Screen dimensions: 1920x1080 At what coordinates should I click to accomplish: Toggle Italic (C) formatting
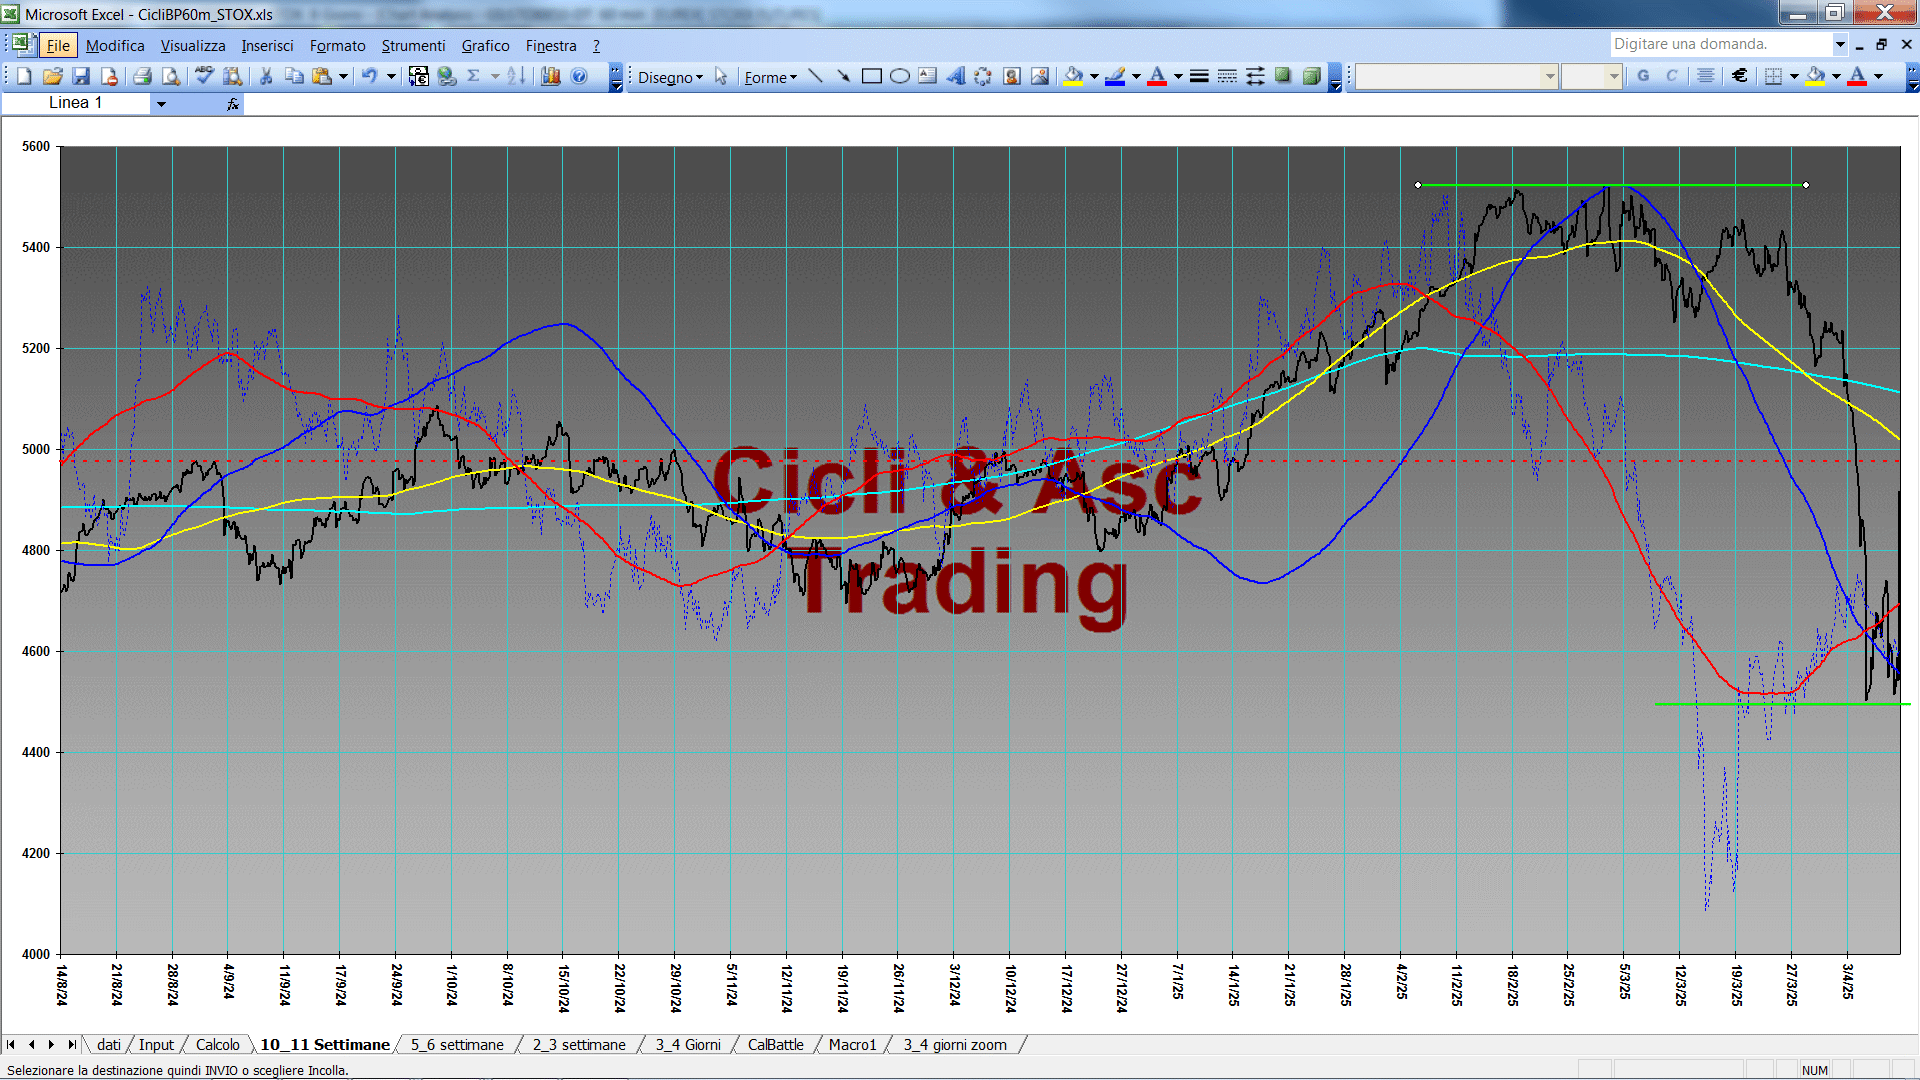[1671, 76]
